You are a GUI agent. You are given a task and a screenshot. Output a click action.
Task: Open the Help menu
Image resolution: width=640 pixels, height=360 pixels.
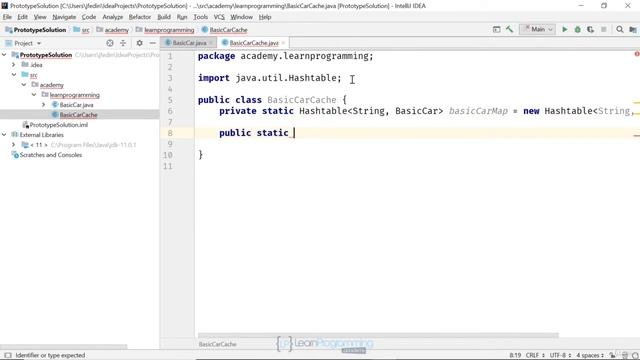click(265, 17)
